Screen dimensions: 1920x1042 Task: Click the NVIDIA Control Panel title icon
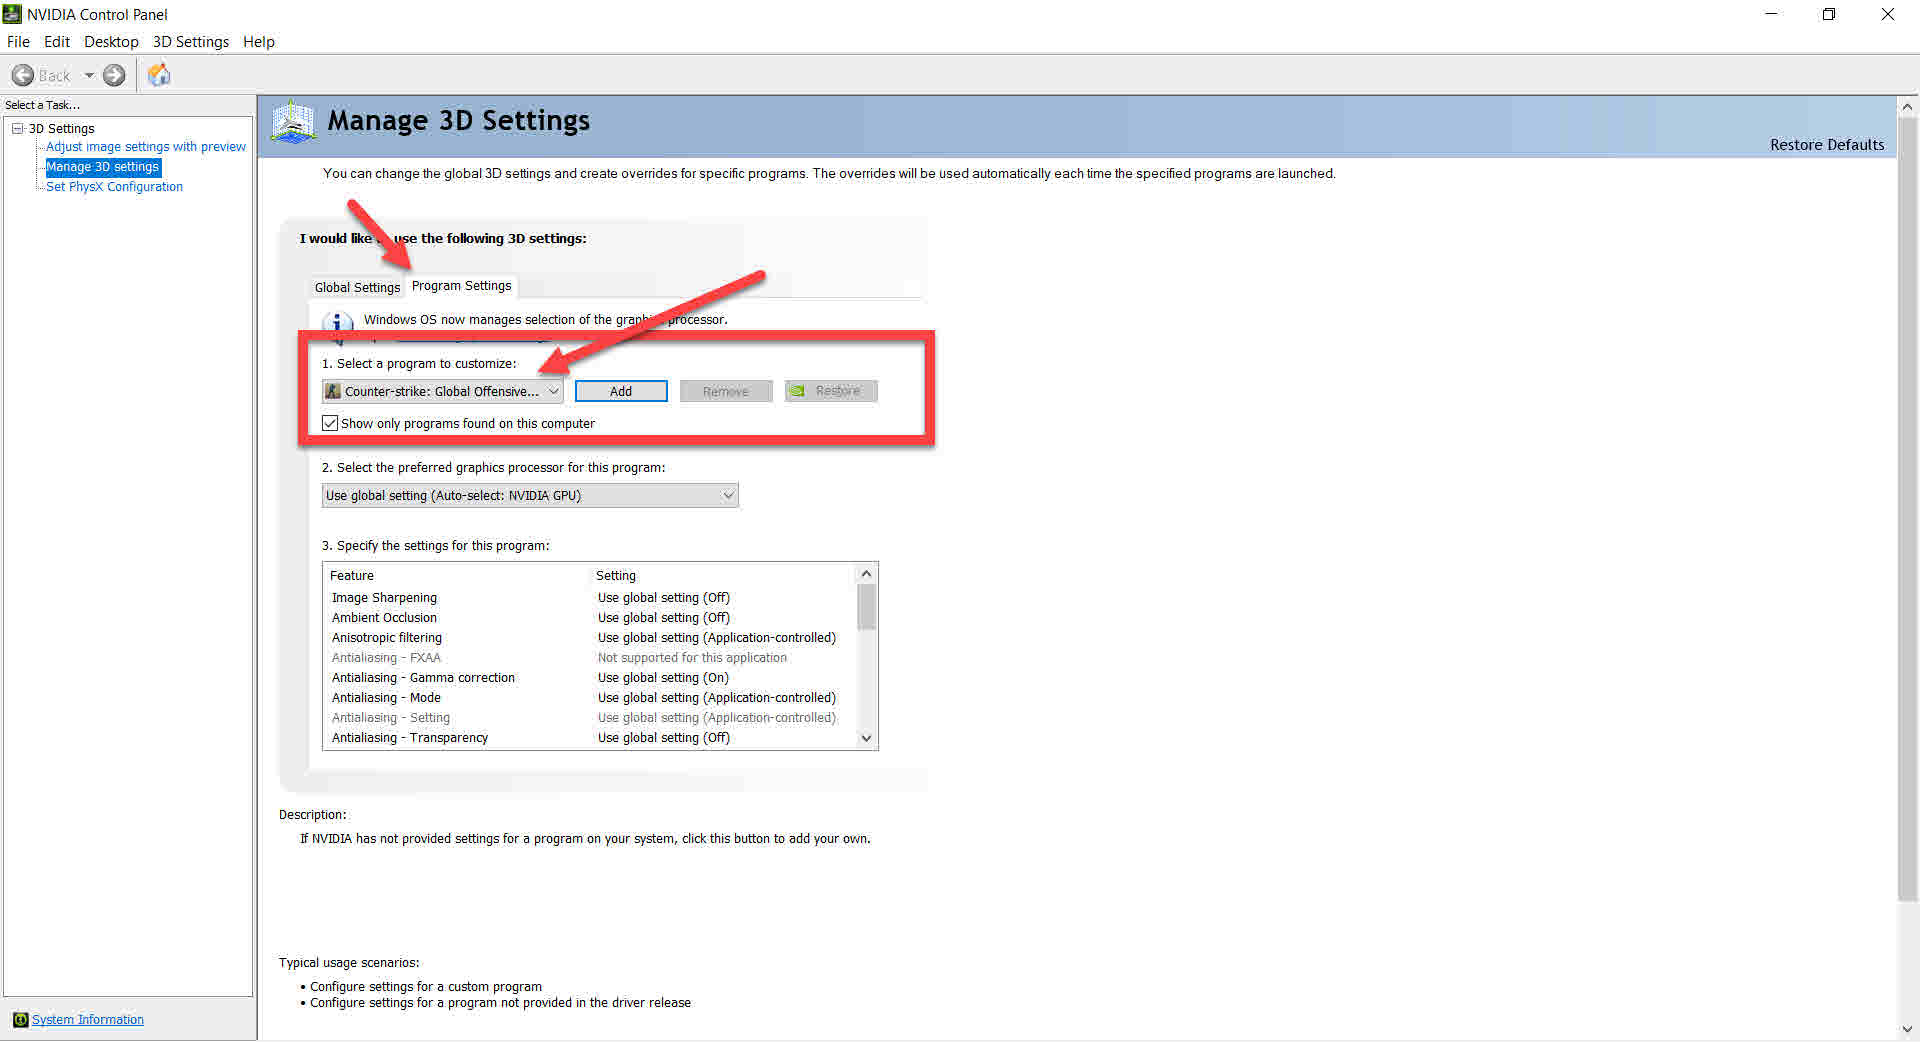[x=12, y=14]
